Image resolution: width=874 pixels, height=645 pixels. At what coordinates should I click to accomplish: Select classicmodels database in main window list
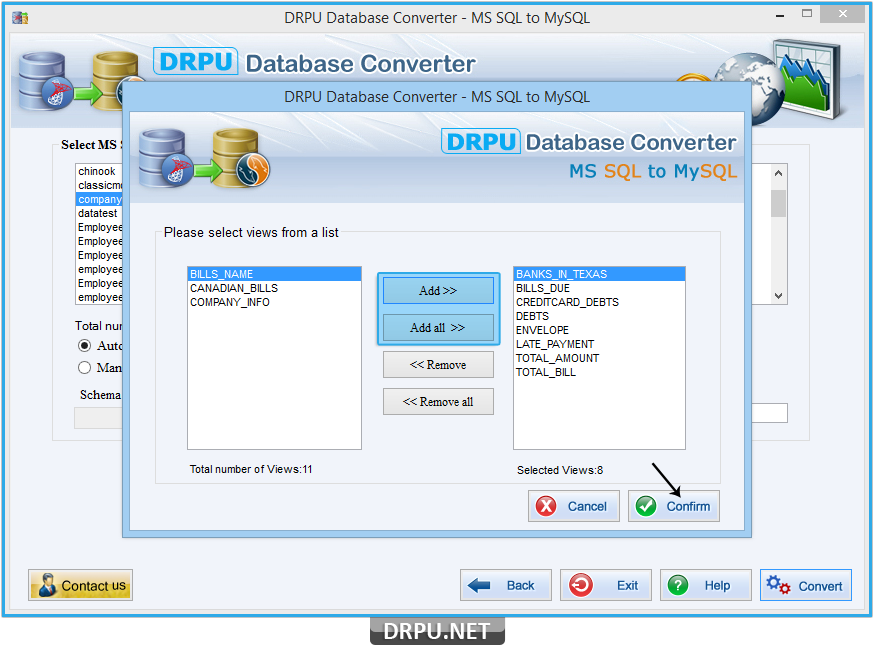99,185
